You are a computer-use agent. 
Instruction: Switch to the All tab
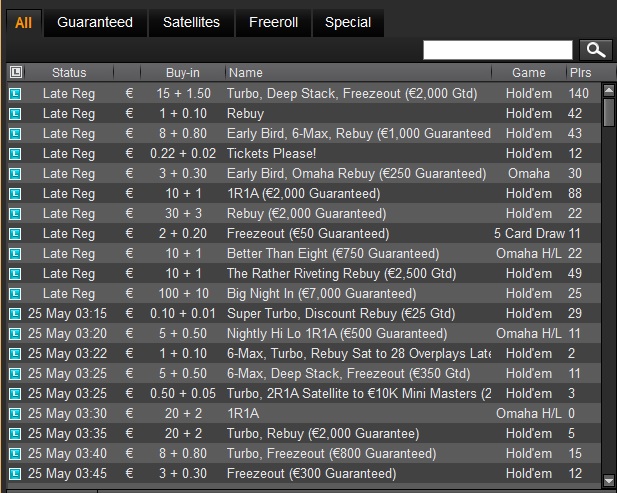(24, 23)
